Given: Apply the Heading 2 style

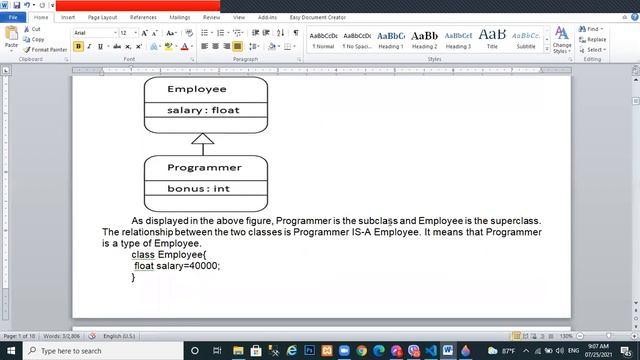Looking at the screenshot, I should [424, 40].
